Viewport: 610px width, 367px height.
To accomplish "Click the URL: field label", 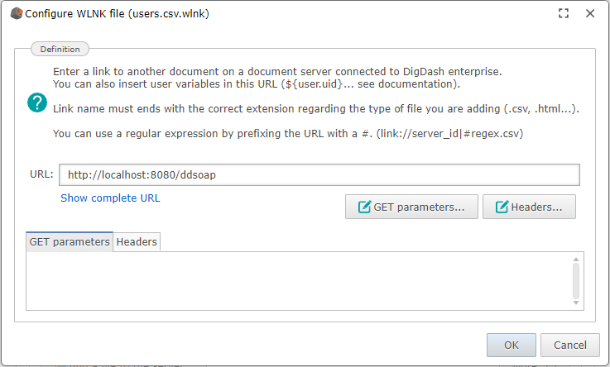I will coord(42,174).
